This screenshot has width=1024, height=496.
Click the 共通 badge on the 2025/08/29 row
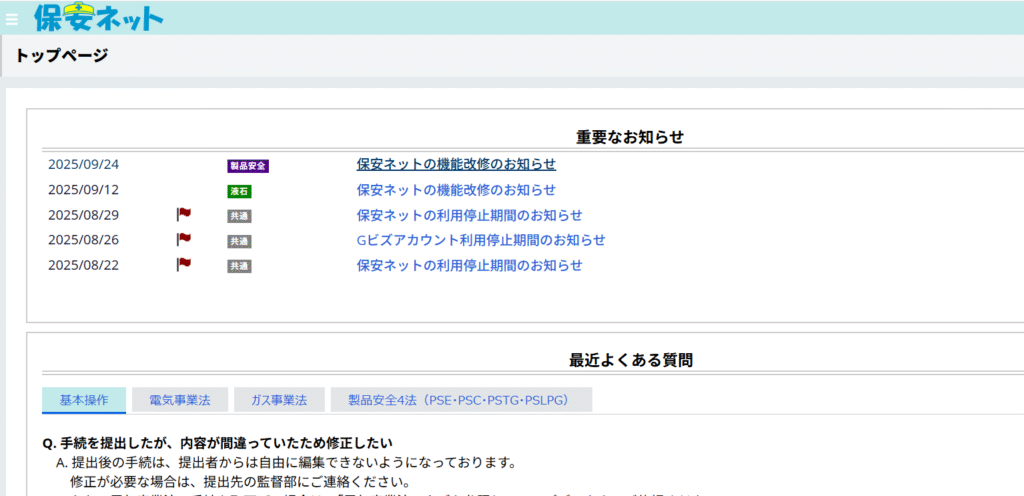click(239, 216)
